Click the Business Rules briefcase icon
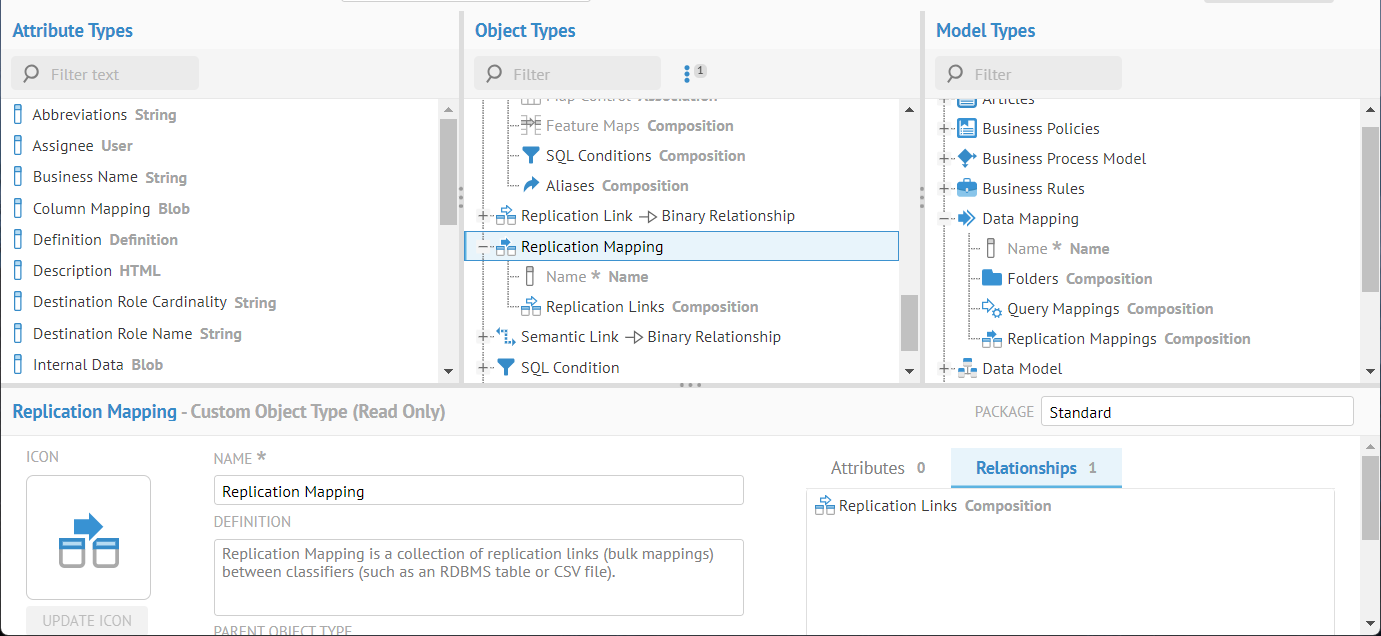This screenshot has width=1381, height=636. pos(967,188)
